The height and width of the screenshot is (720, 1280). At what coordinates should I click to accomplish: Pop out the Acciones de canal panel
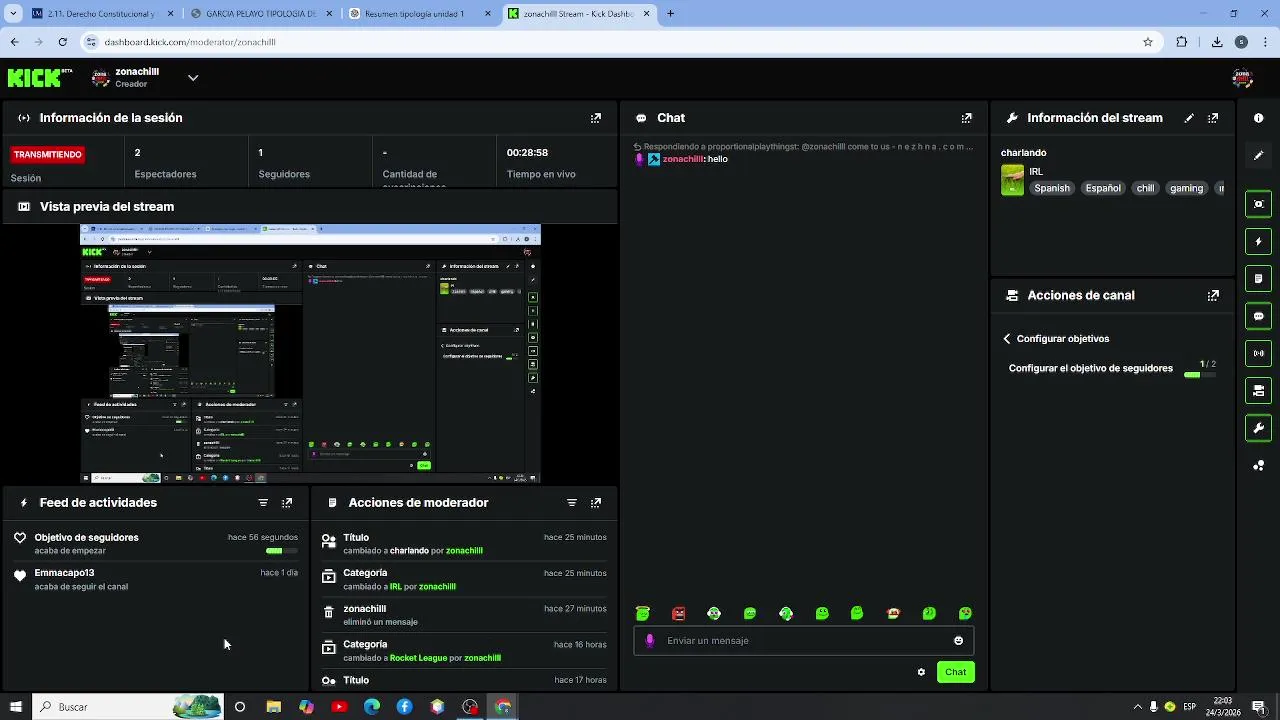click(x=1213, y=295)
